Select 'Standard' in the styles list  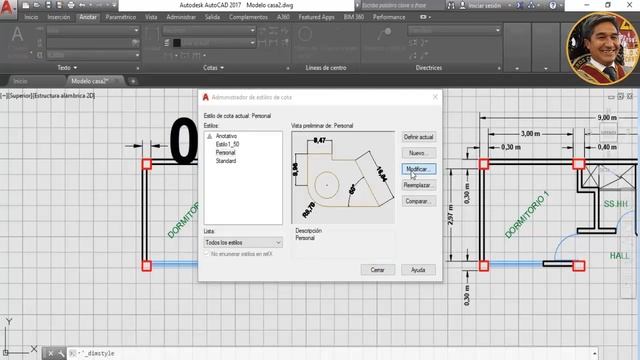[x=226, y=161]
